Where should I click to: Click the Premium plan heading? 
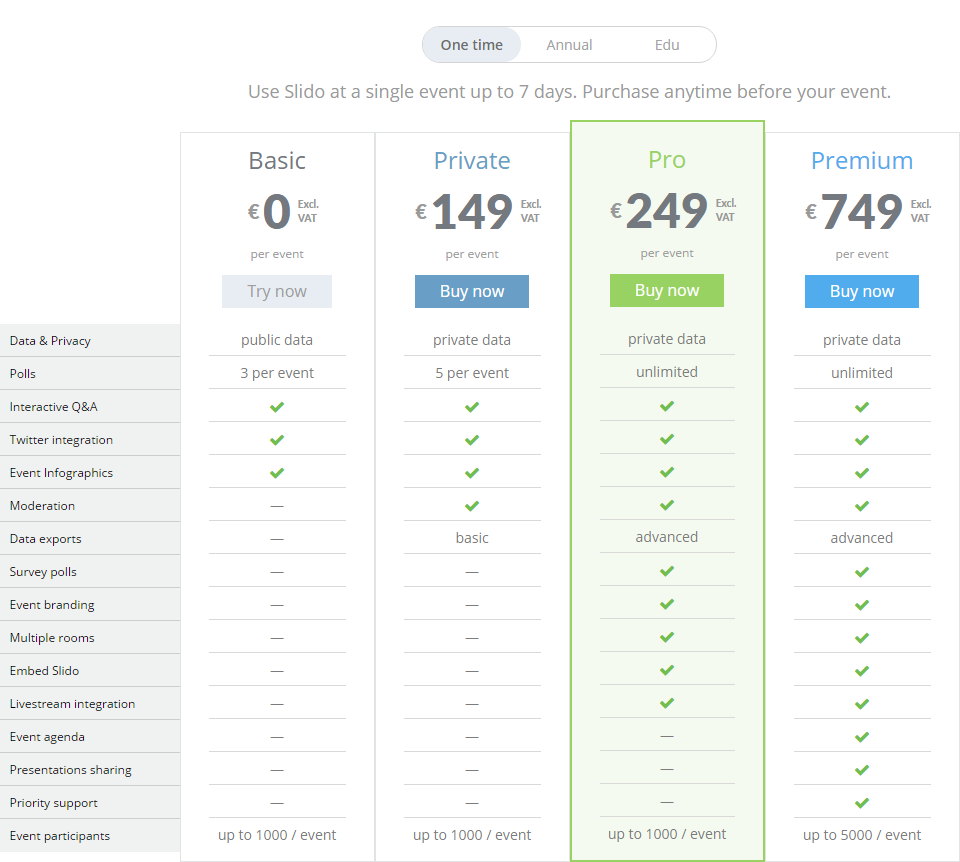point(862,161)
